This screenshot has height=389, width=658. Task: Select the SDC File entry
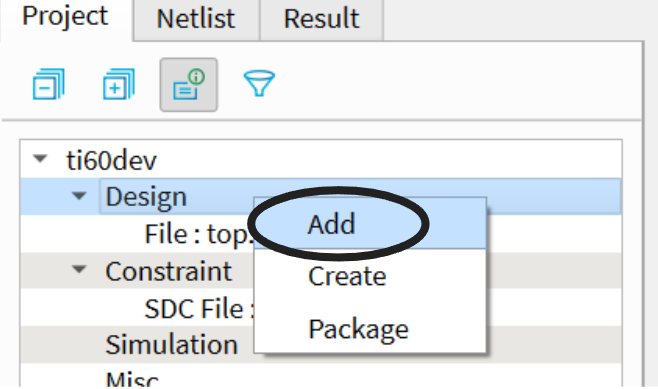click(x=199, y=308)
